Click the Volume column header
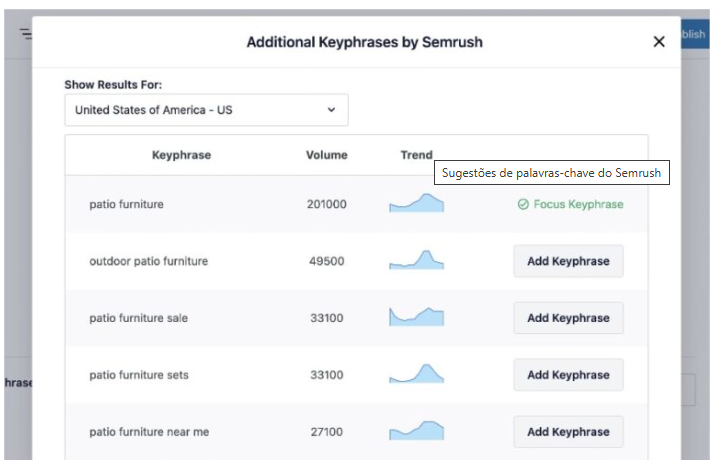710x468 pixels. click(326, 155)
